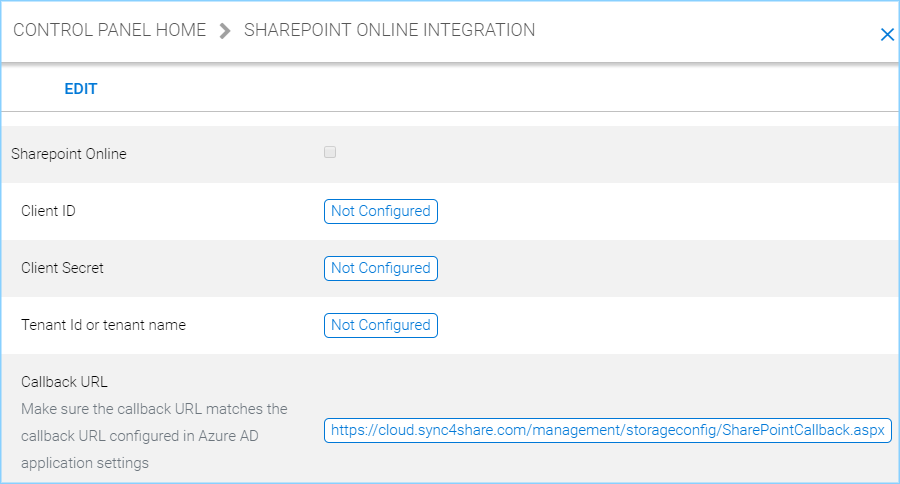The width and height of the screenshot is (900, 484).
Task: Close the SharePoint Online Integration panel
Action: pos(887,35)
